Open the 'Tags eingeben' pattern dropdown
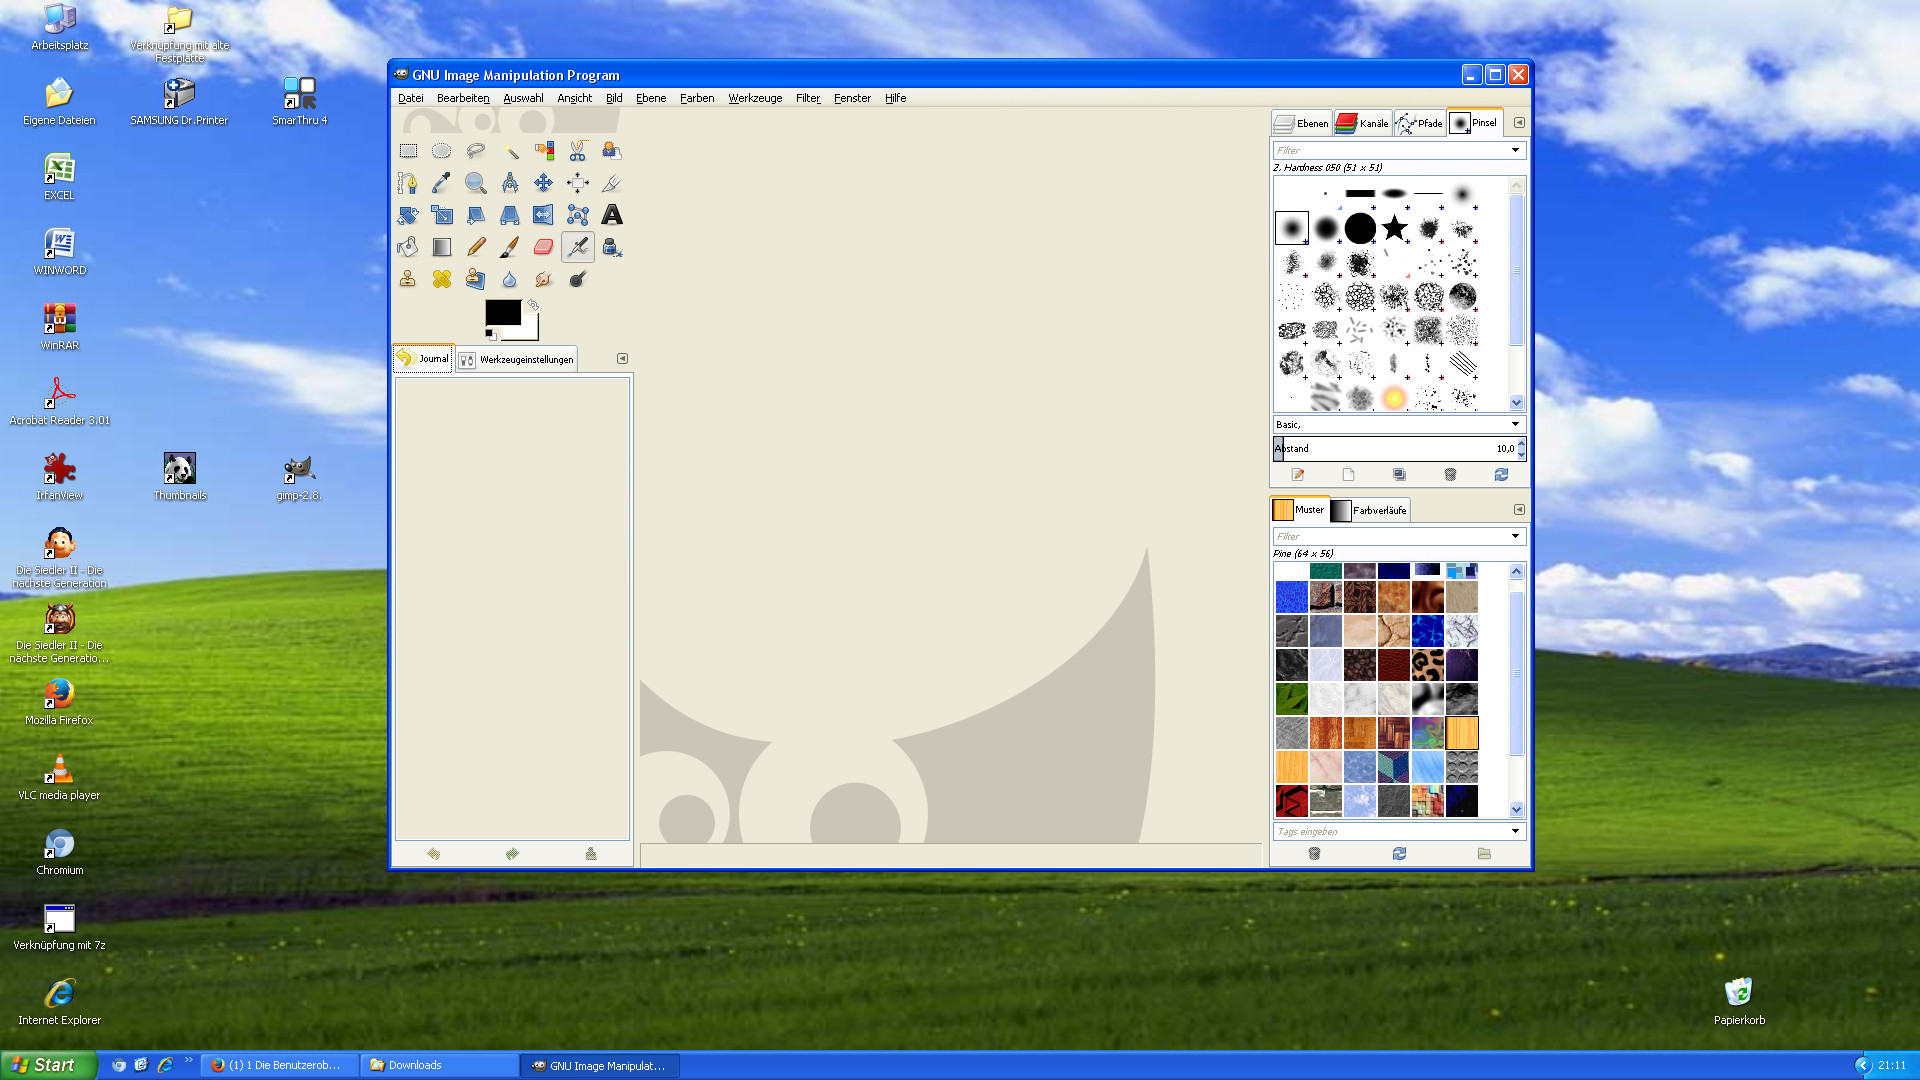1920x1080 pixels. pos(1515,831)
